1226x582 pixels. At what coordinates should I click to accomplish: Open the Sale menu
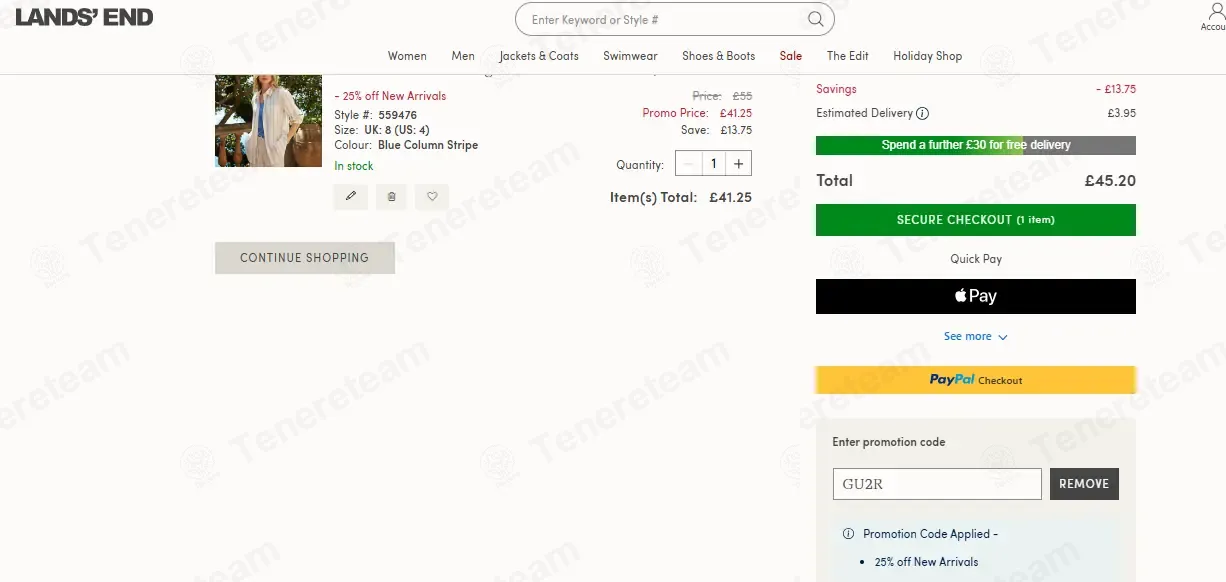coord(791,56)
